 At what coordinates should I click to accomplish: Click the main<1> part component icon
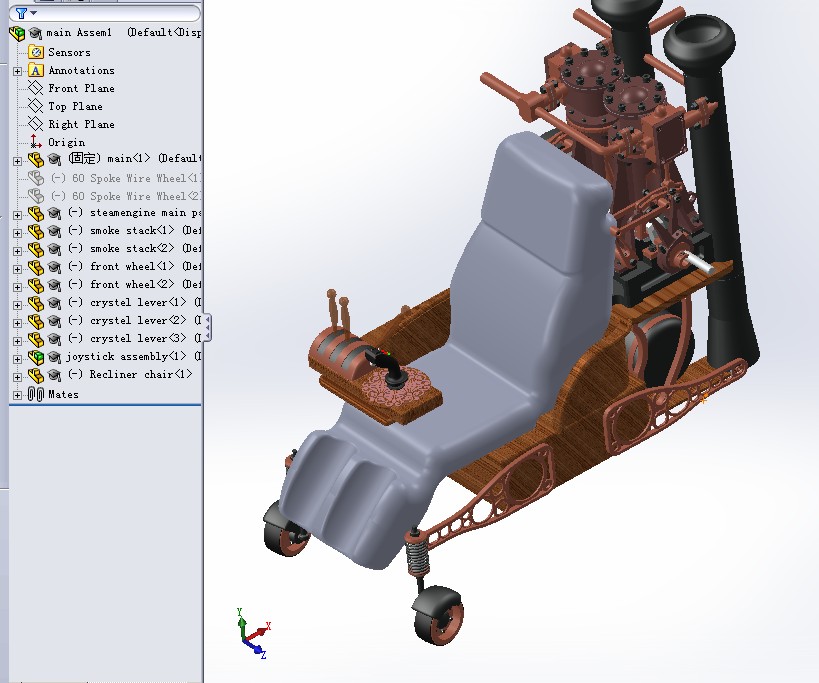point(36,159)
